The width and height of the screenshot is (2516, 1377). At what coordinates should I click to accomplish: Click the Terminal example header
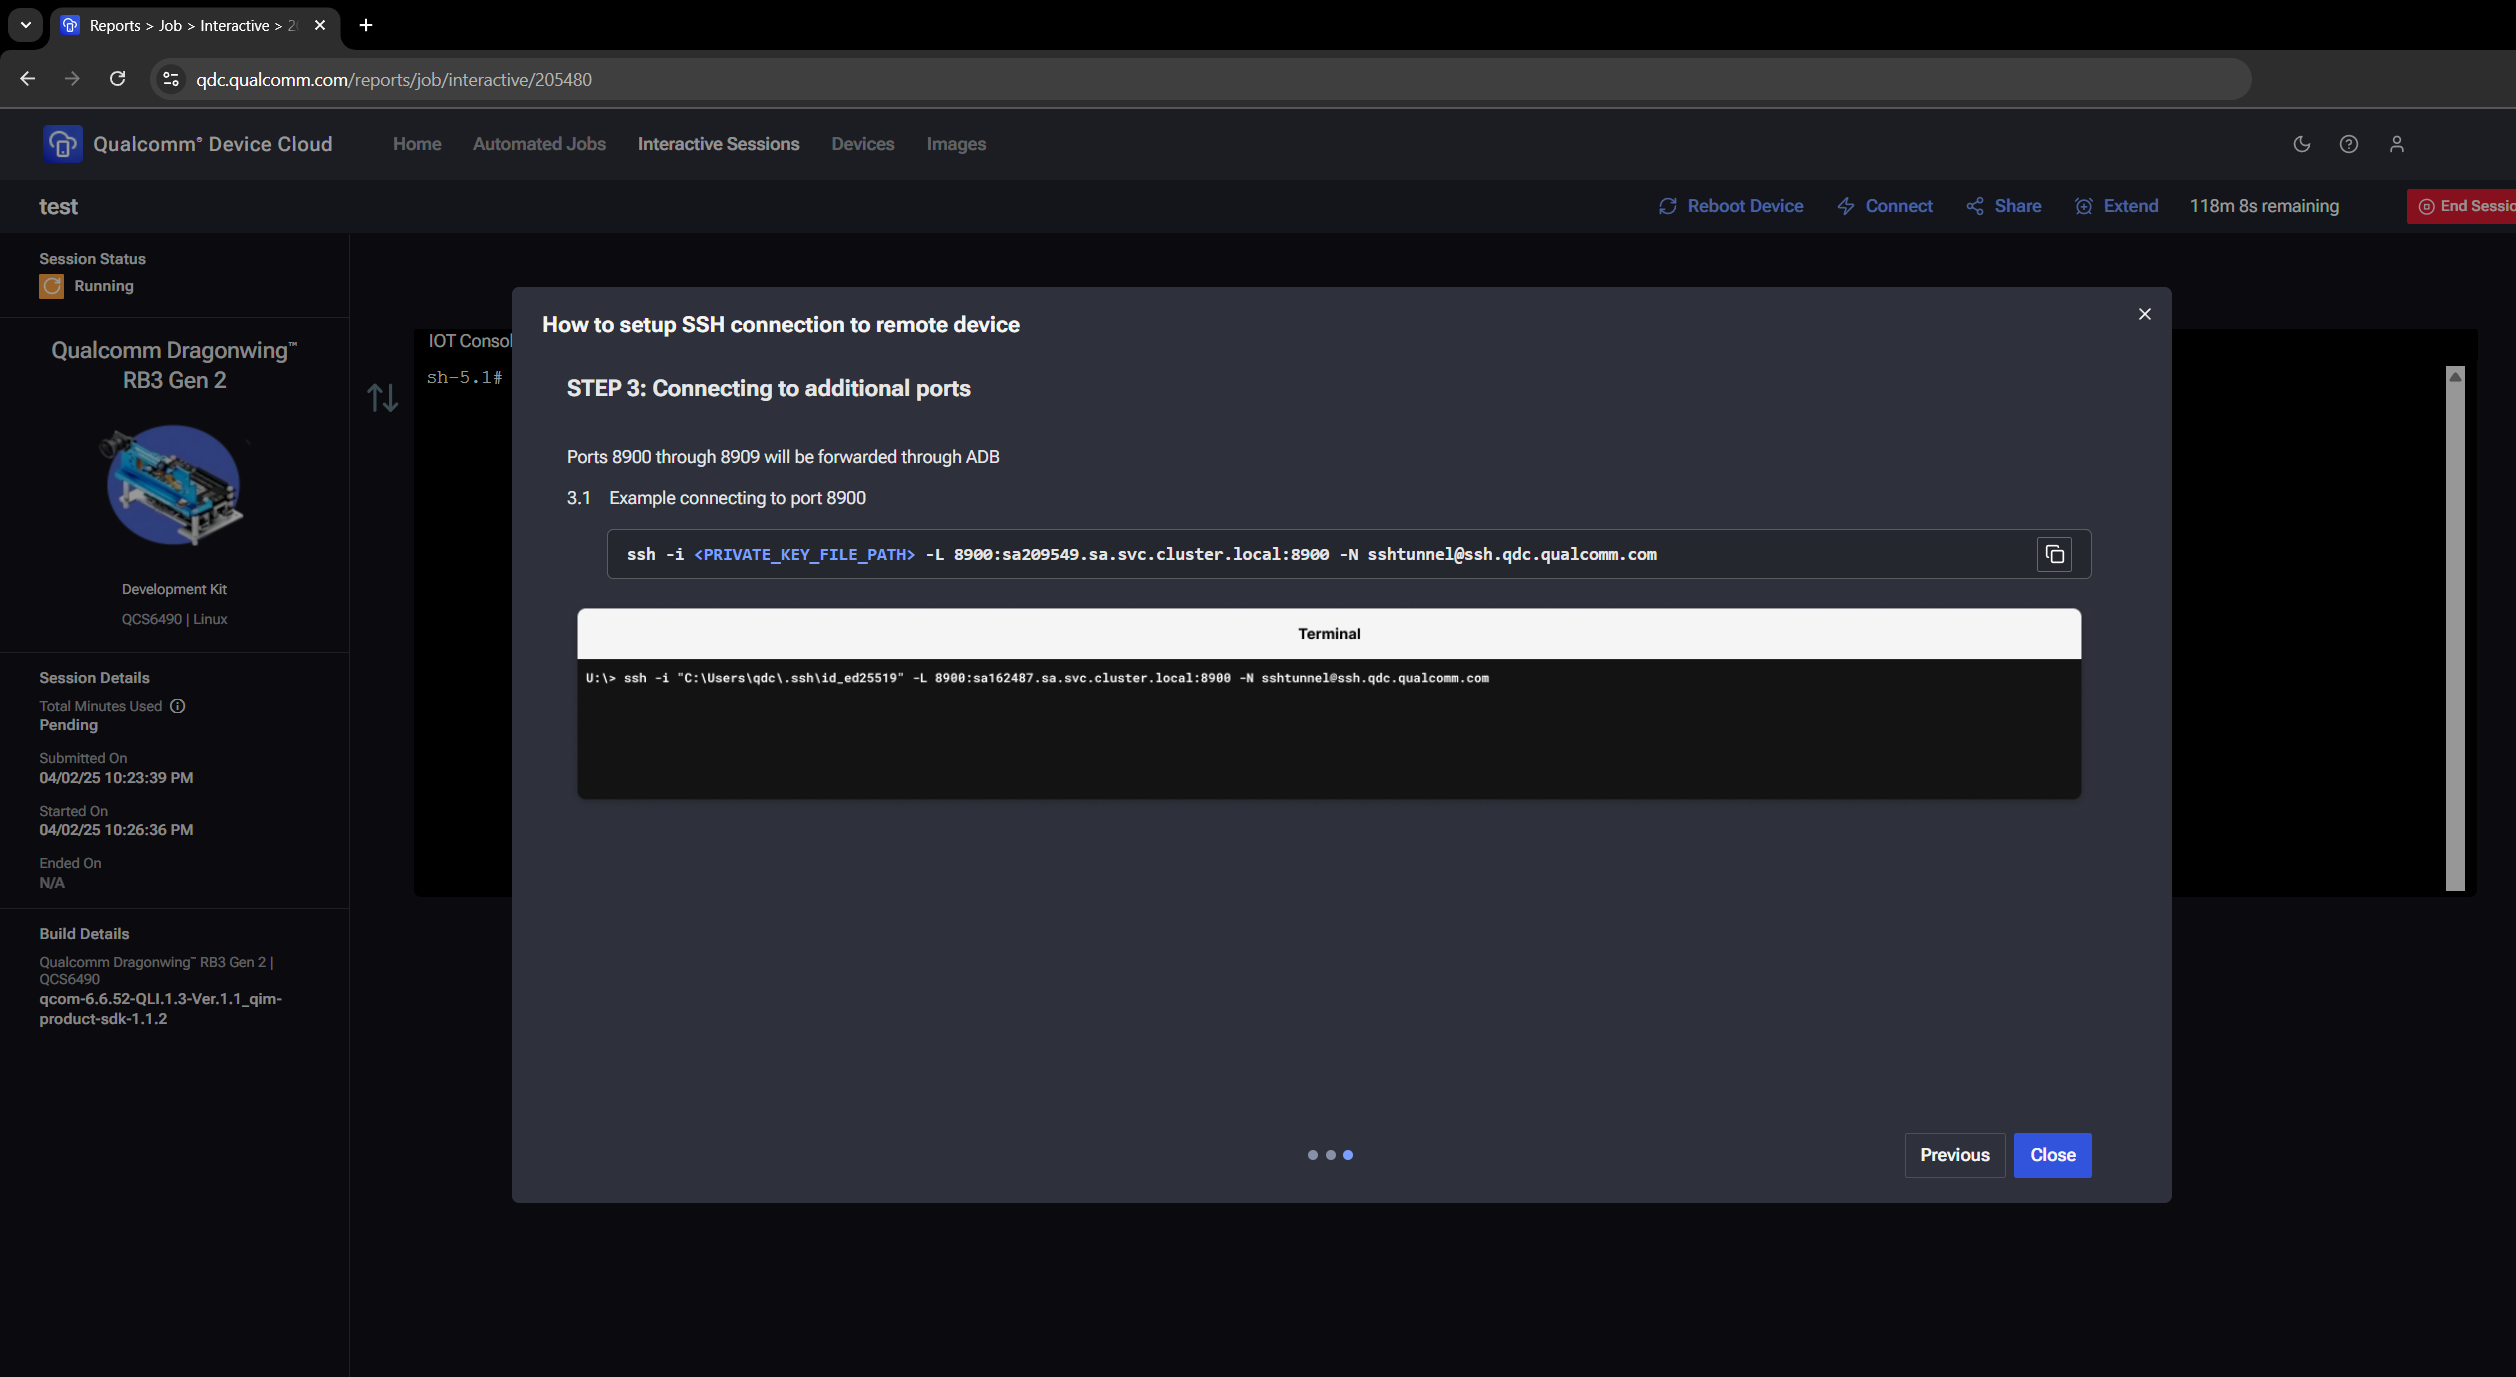(1328, 633)
